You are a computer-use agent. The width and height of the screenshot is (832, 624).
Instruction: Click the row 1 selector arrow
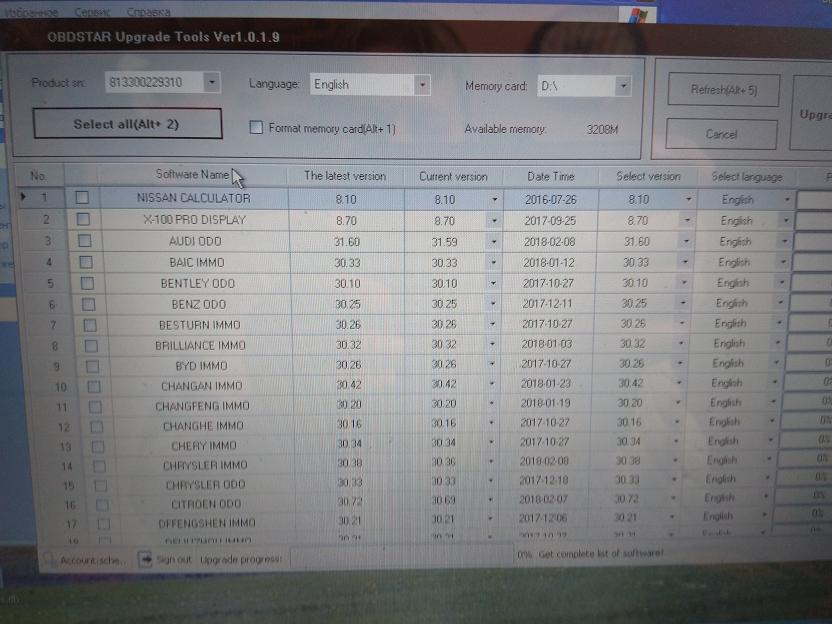[23, 196]
